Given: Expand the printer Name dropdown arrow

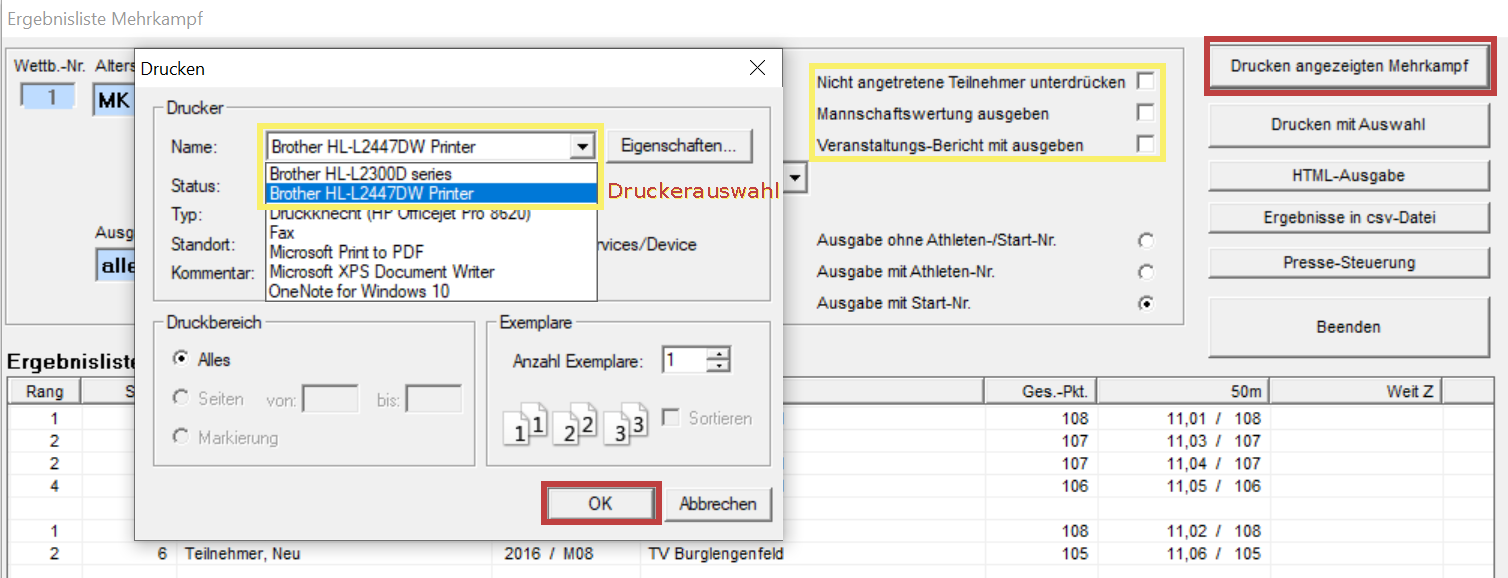Looking at the screenshot, I should [582, 147].
